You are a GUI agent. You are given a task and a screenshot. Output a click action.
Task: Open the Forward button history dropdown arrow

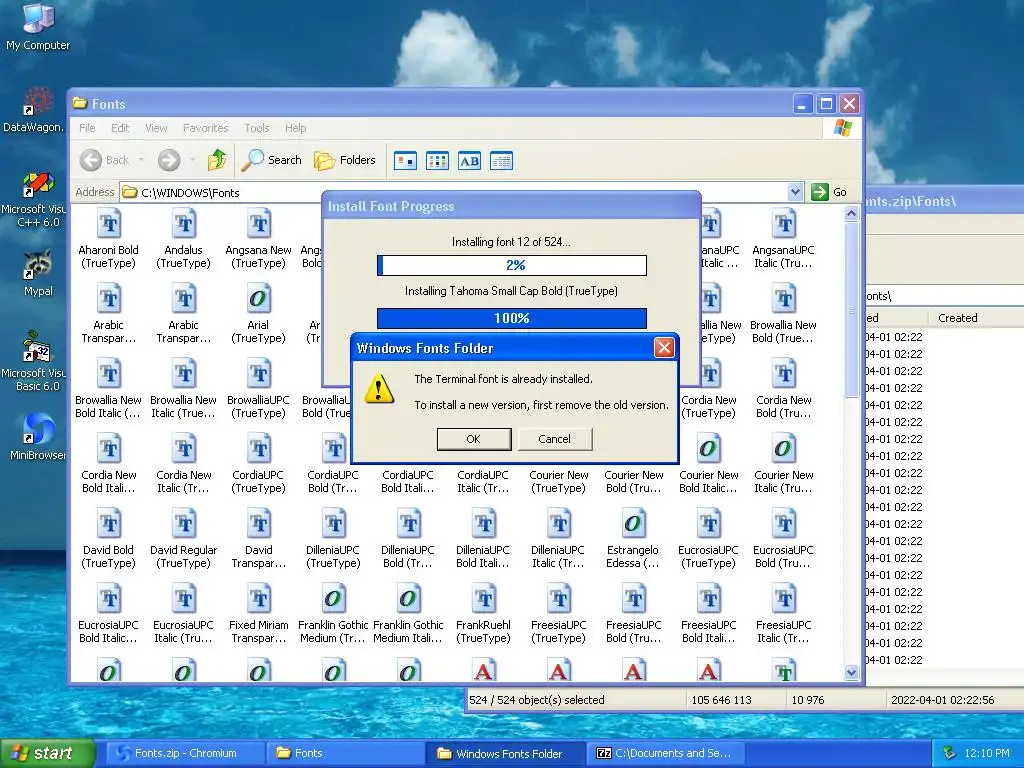click(x=192, y=160)
